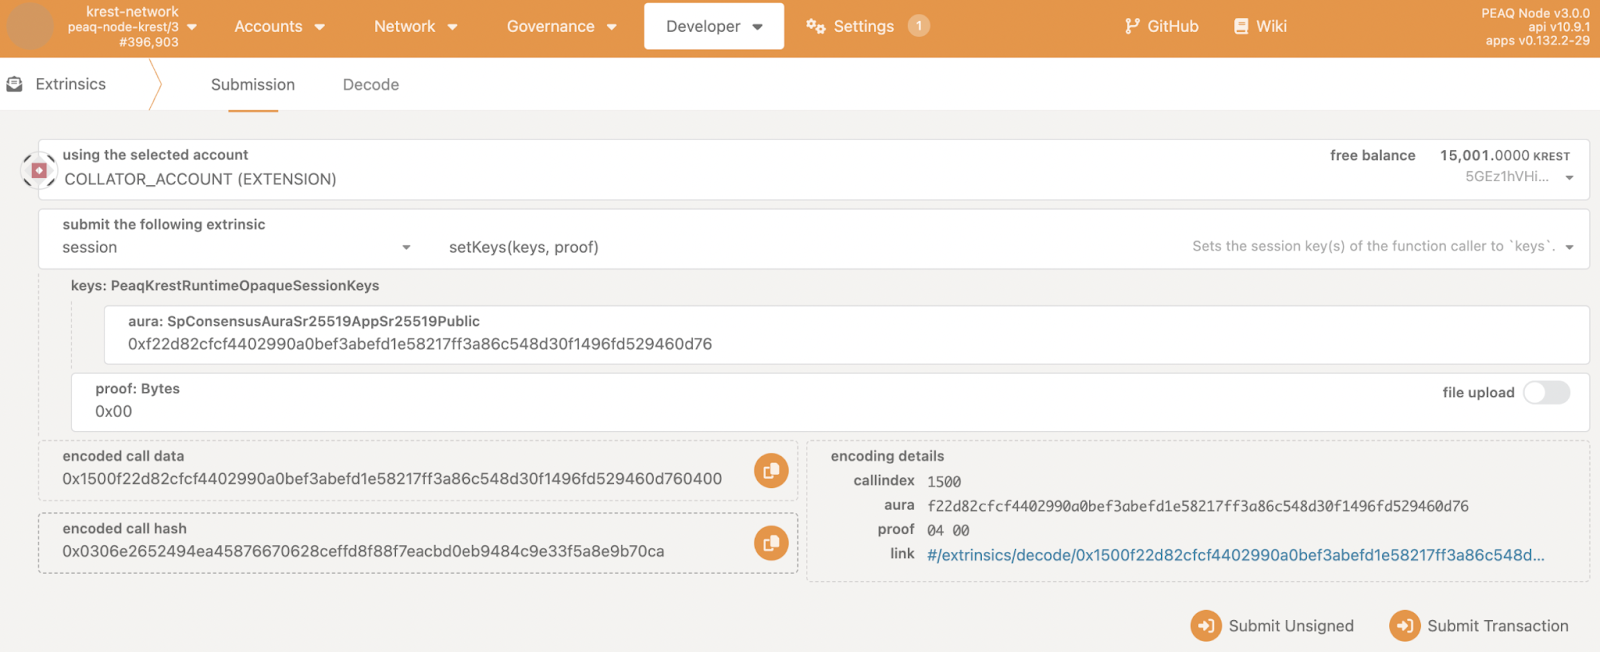Image resolution: width=1600 pixels, height=652 pixels.
Task: Click the proof Bytes input field
Action: [700, 412]
